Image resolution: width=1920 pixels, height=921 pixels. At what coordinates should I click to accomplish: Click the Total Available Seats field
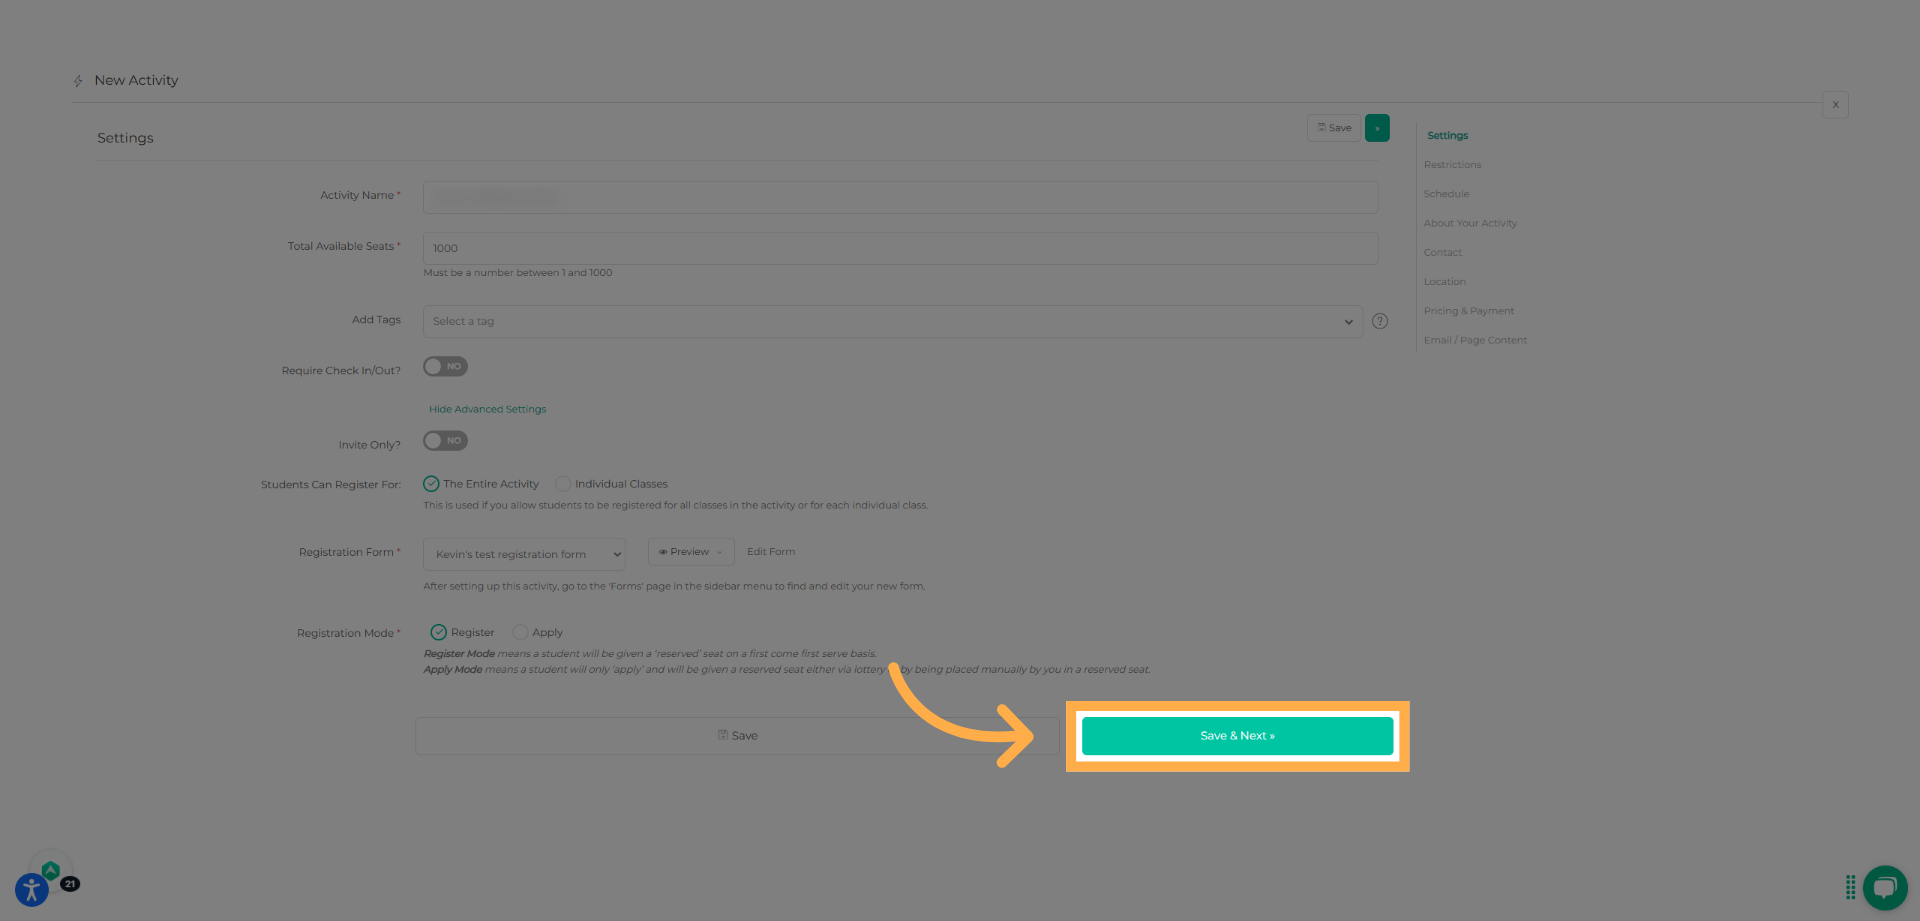[900, 248]
